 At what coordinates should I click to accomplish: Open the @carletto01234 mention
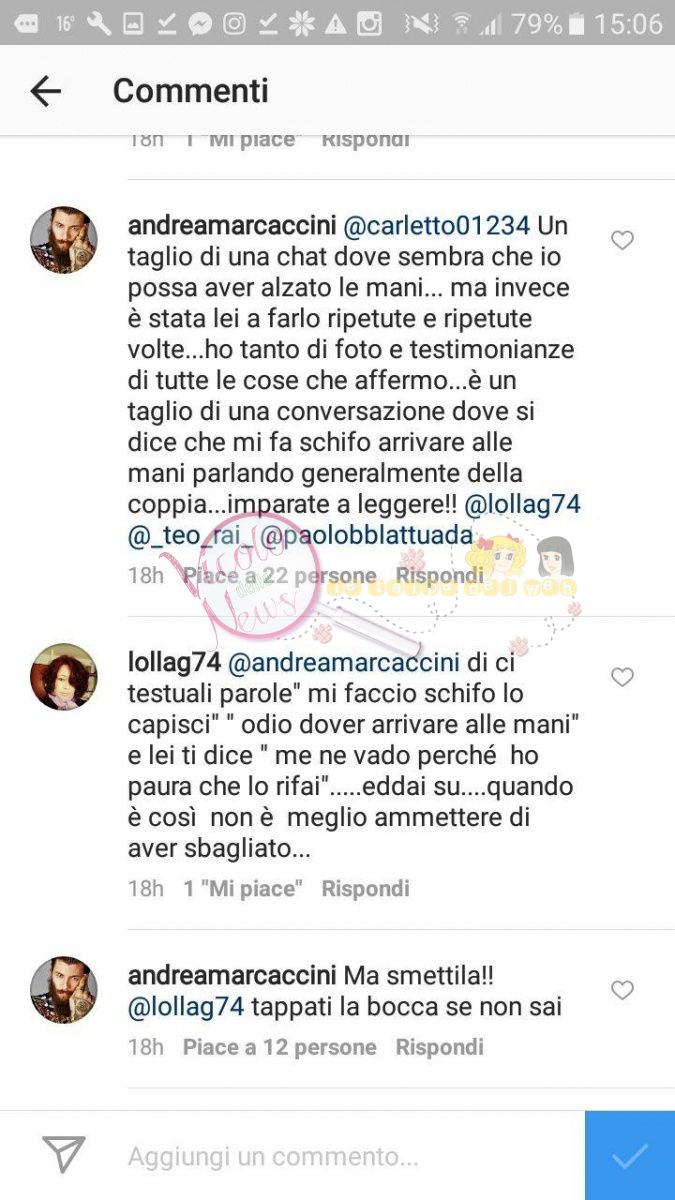(435, 226)
